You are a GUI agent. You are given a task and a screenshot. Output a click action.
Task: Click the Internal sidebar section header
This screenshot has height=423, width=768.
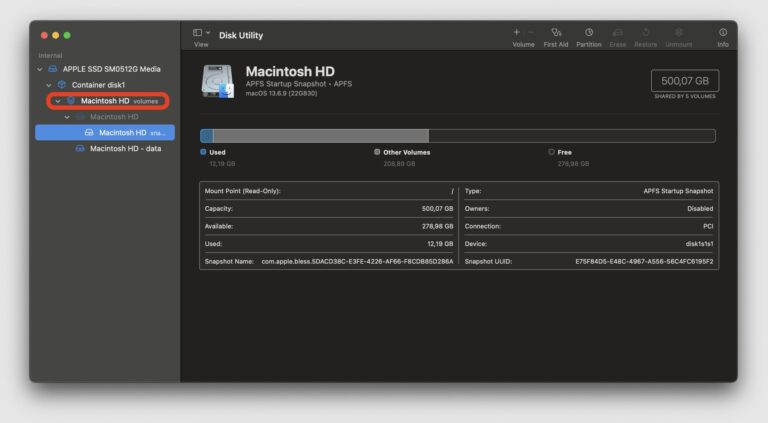(50, 56)
